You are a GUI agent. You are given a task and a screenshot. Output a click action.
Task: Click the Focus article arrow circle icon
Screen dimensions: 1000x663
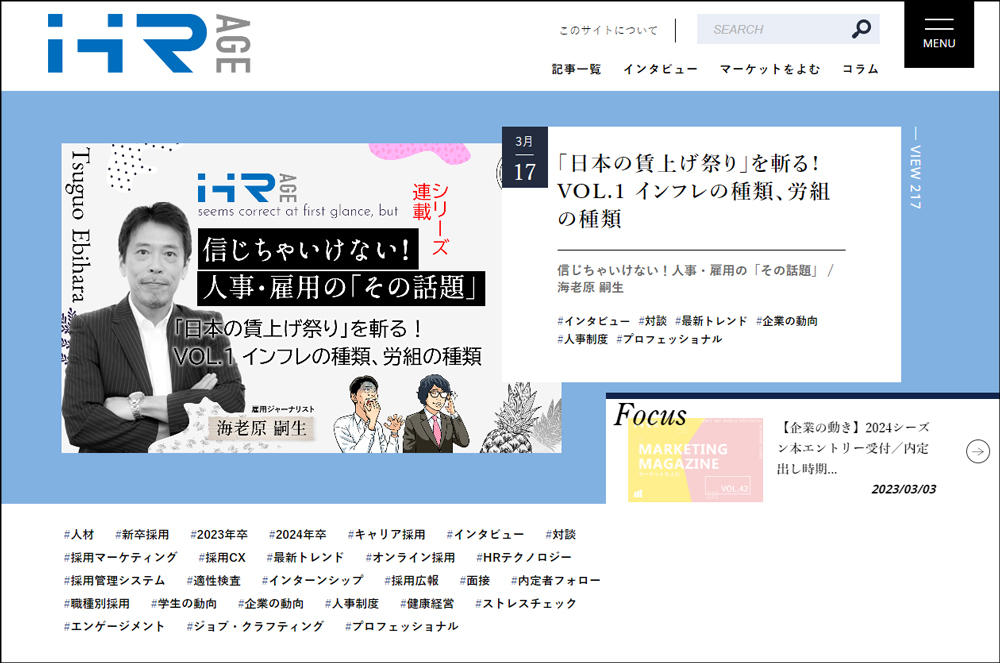coord(978,451)
